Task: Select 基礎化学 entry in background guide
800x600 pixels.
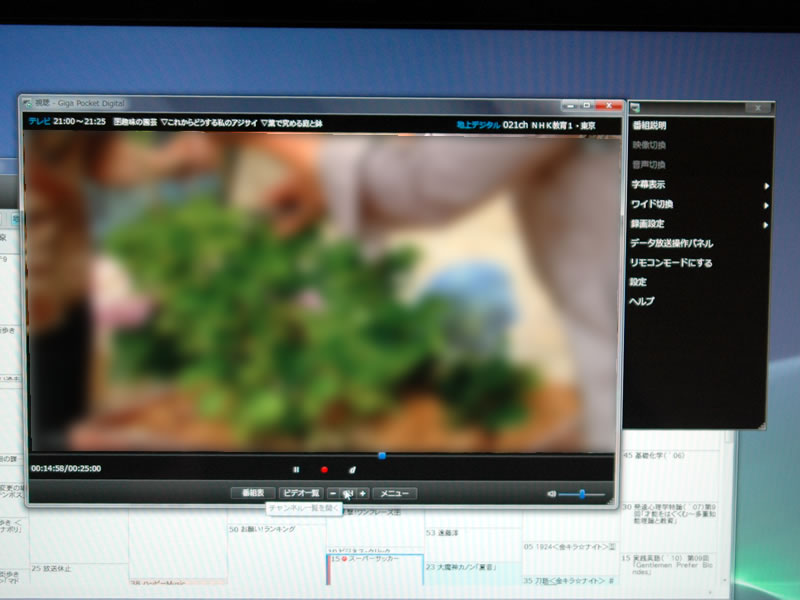Action: pos(655,456)
